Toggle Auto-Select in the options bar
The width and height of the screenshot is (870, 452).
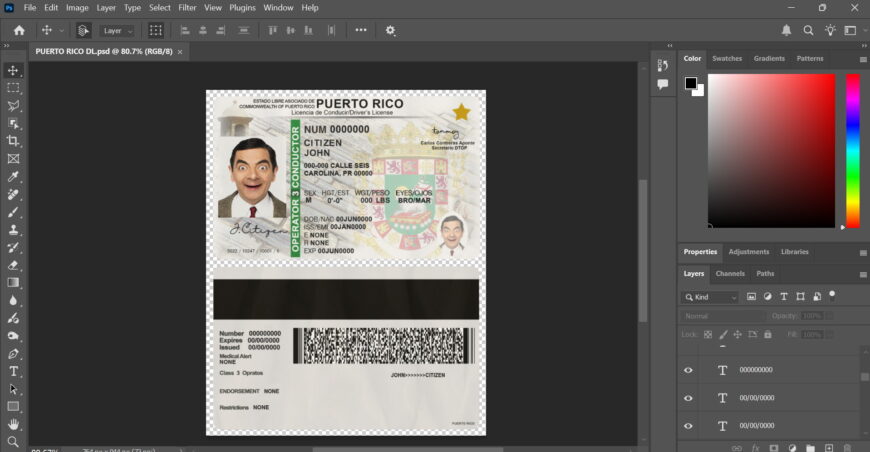tap(83, 31)
